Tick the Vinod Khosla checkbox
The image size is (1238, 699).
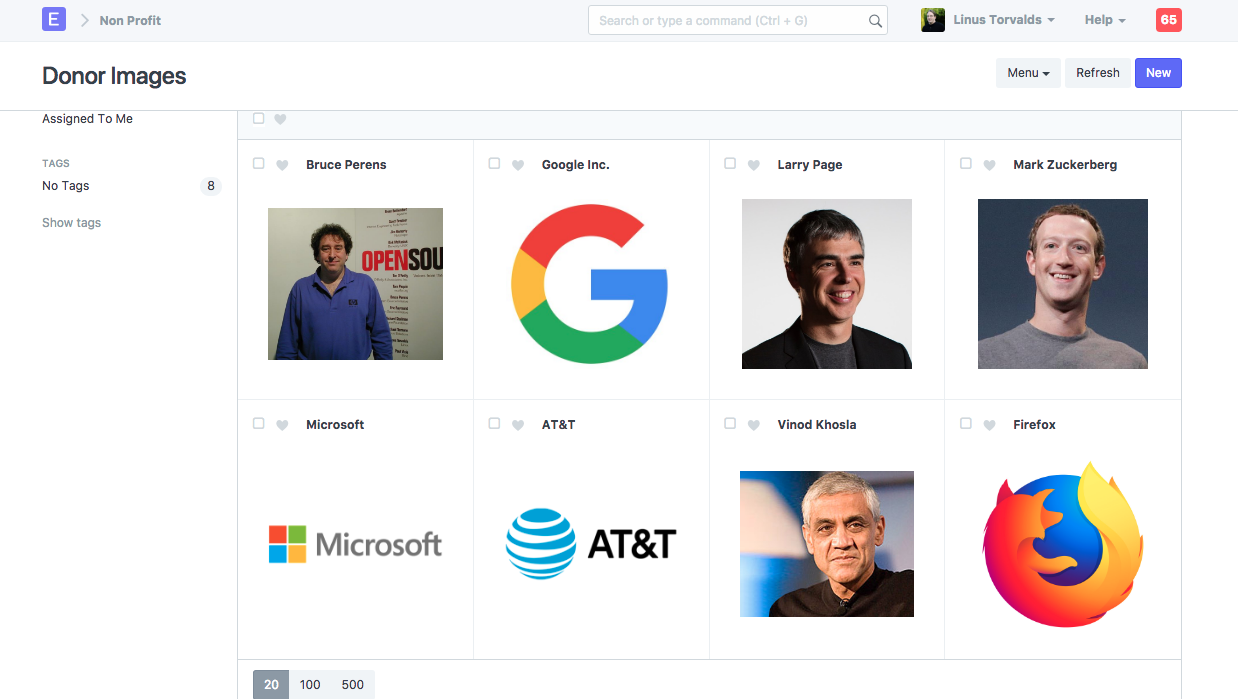click(x=730, y=423)
